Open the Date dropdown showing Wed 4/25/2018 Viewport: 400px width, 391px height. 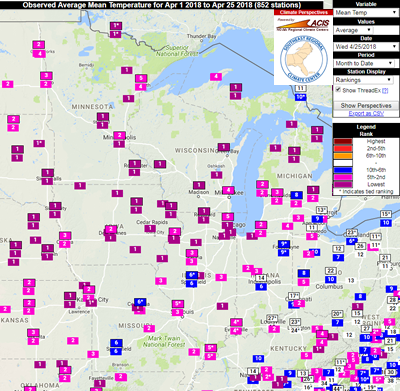366,47
